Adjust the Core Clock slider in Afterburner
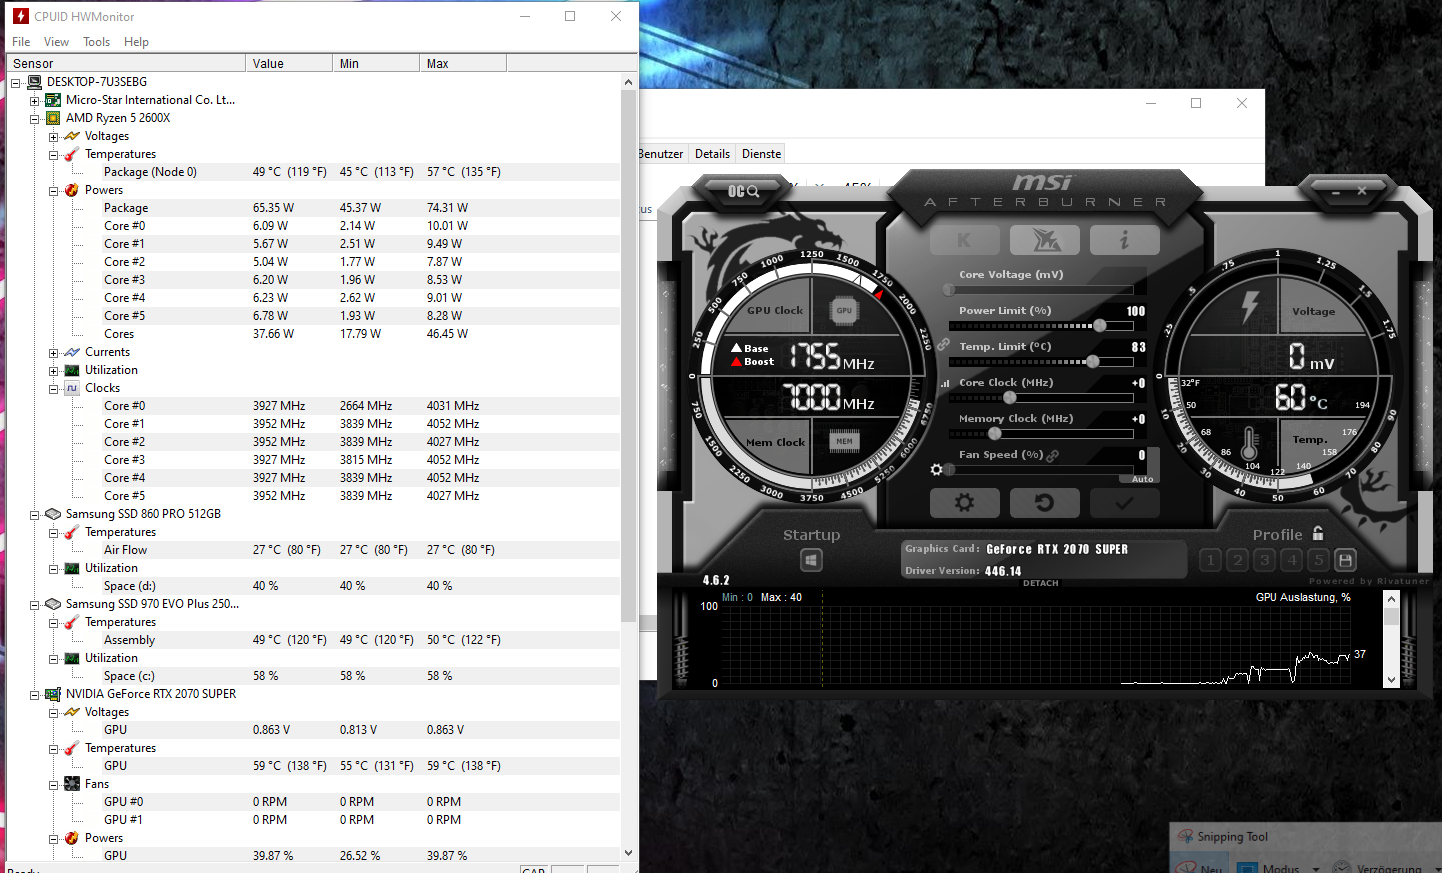Screen dimensions: 1442x873 pyautogui.click(x=1040, y=397)
